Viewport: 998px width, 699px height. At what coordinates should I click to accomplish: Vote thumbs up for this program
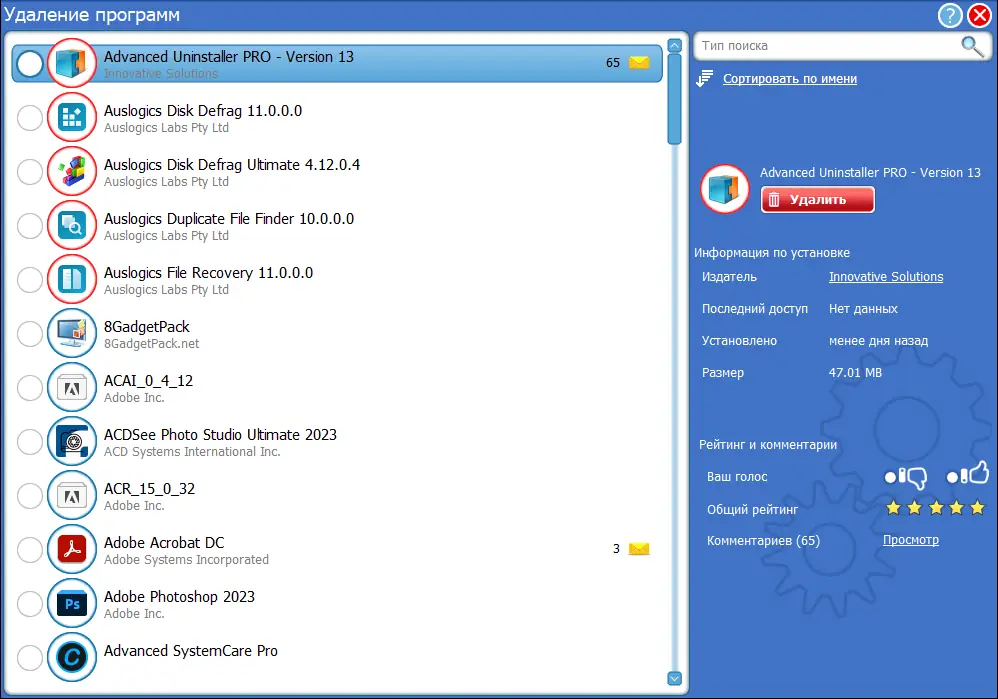point(968,474)
